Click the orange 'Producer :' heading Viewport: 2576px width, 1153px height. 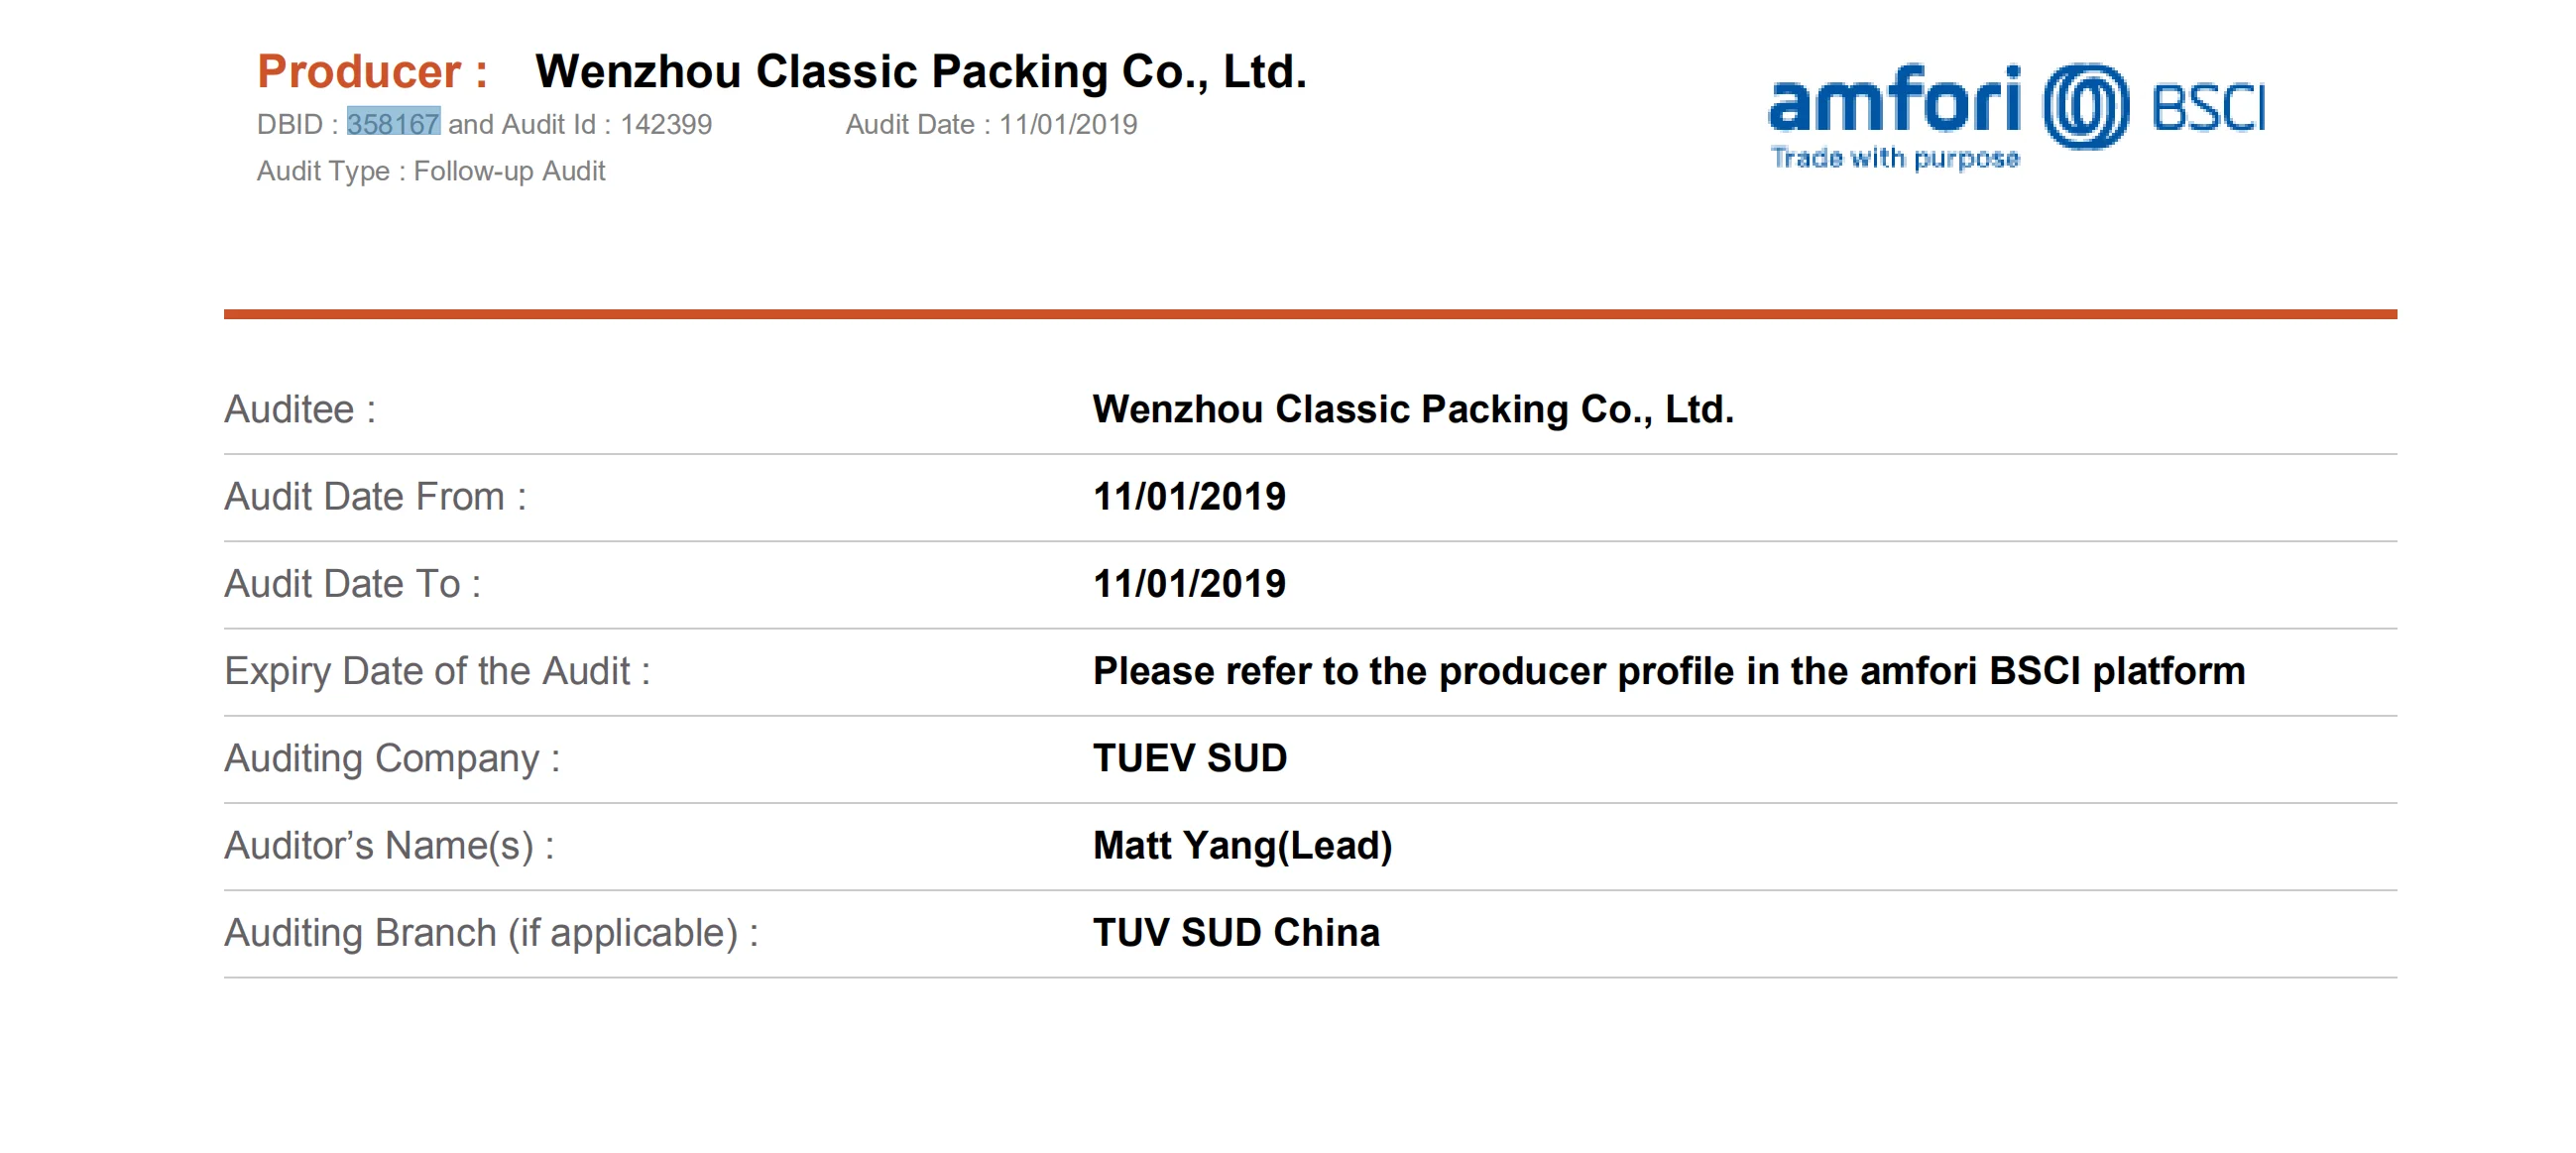point(372,71)
